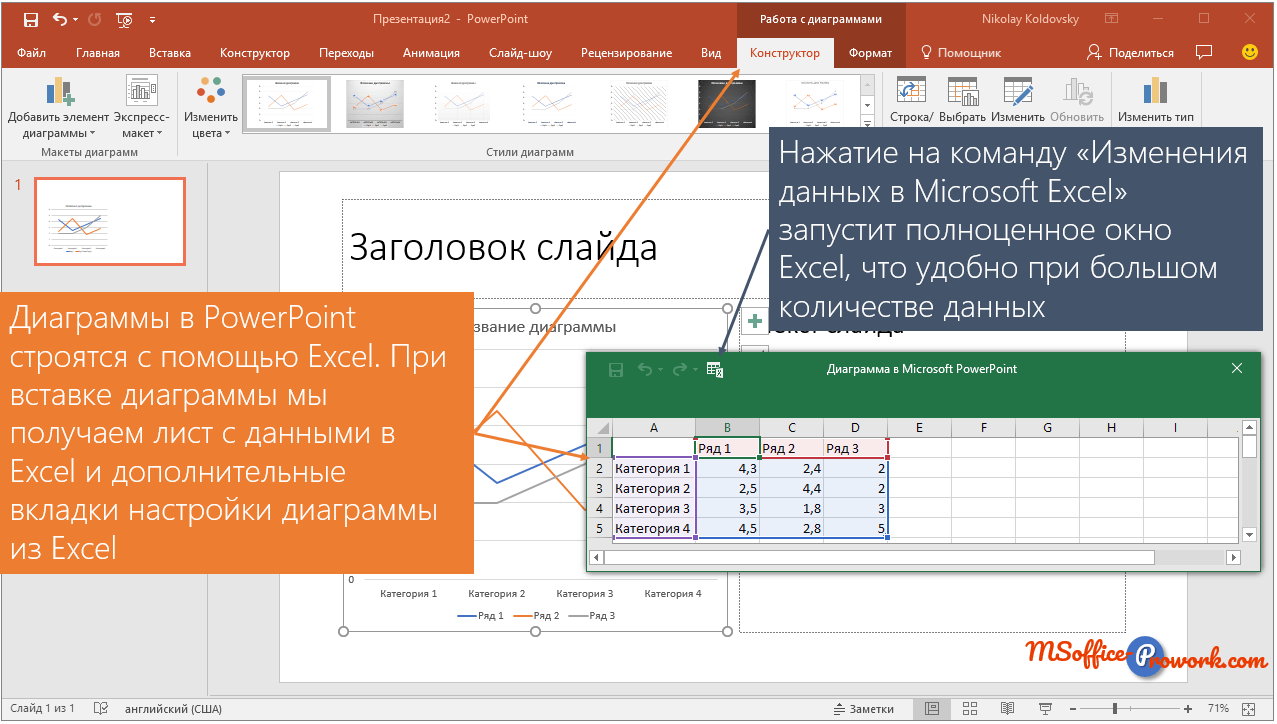Click 'Строка/столбец' switch data icon

910,100
